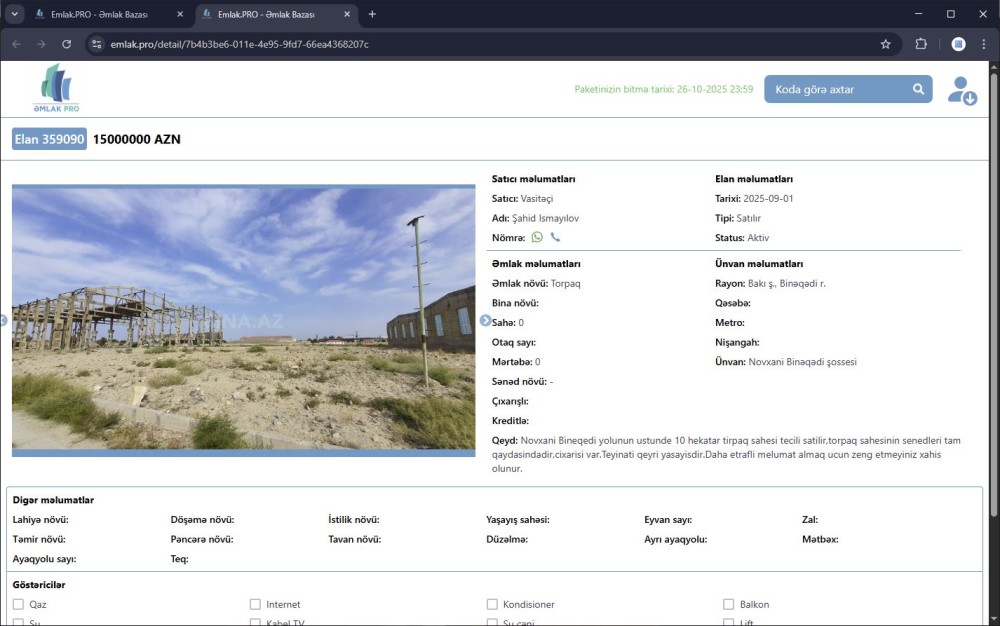The image size is (1000, 626).
Task: Open the browser extensions puzzle icon
Action: click(921, 44)
